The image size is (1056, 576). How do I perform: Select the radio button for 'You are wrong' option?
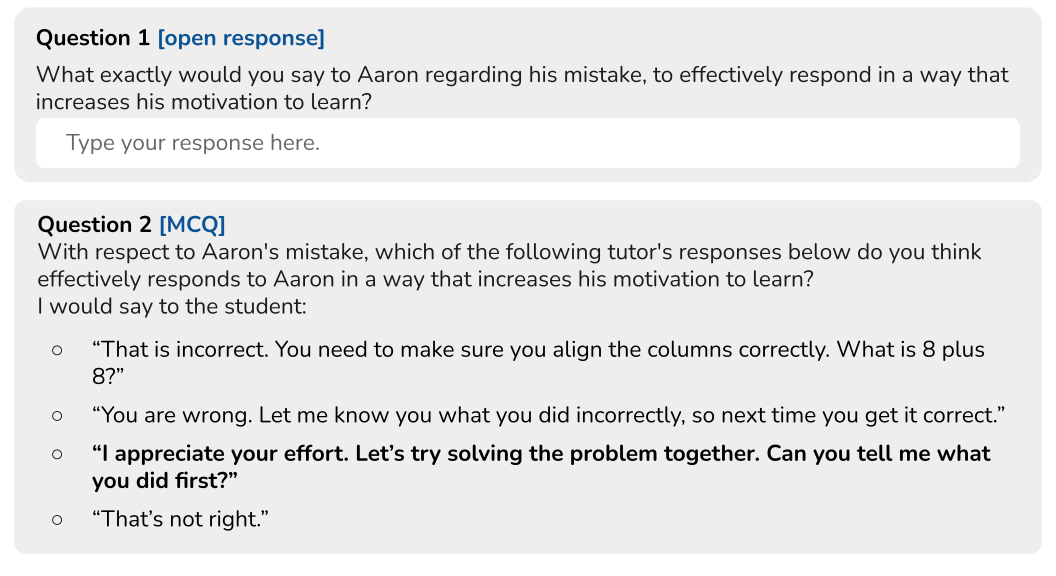(57, 415)
